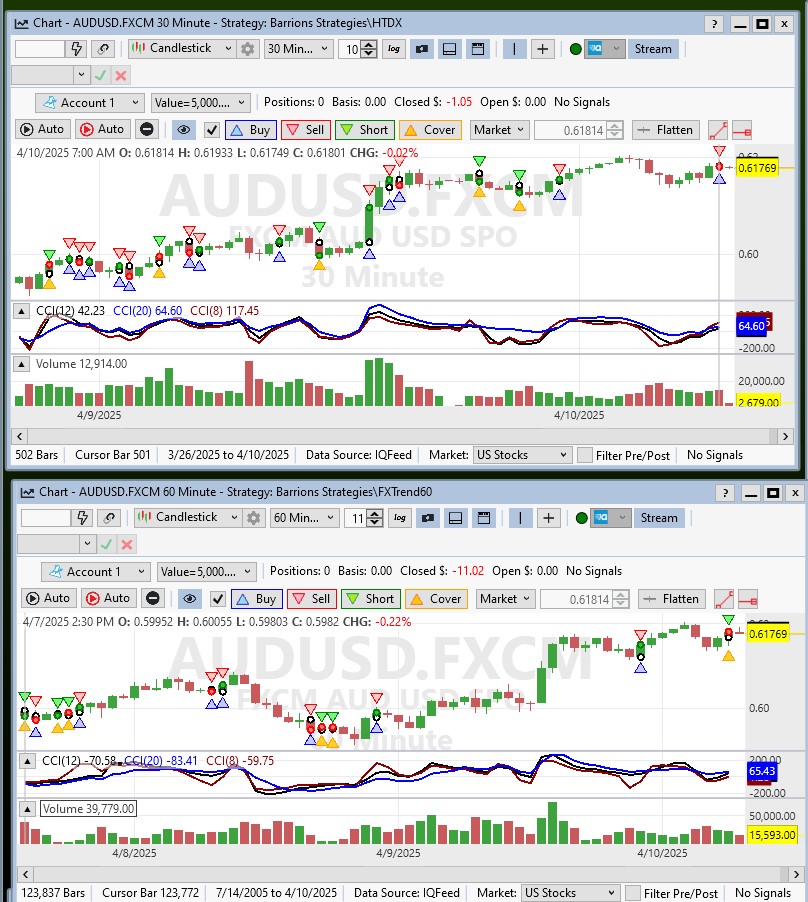Click stop minus circle icon in 30 Minute chart

pos(147,129)
